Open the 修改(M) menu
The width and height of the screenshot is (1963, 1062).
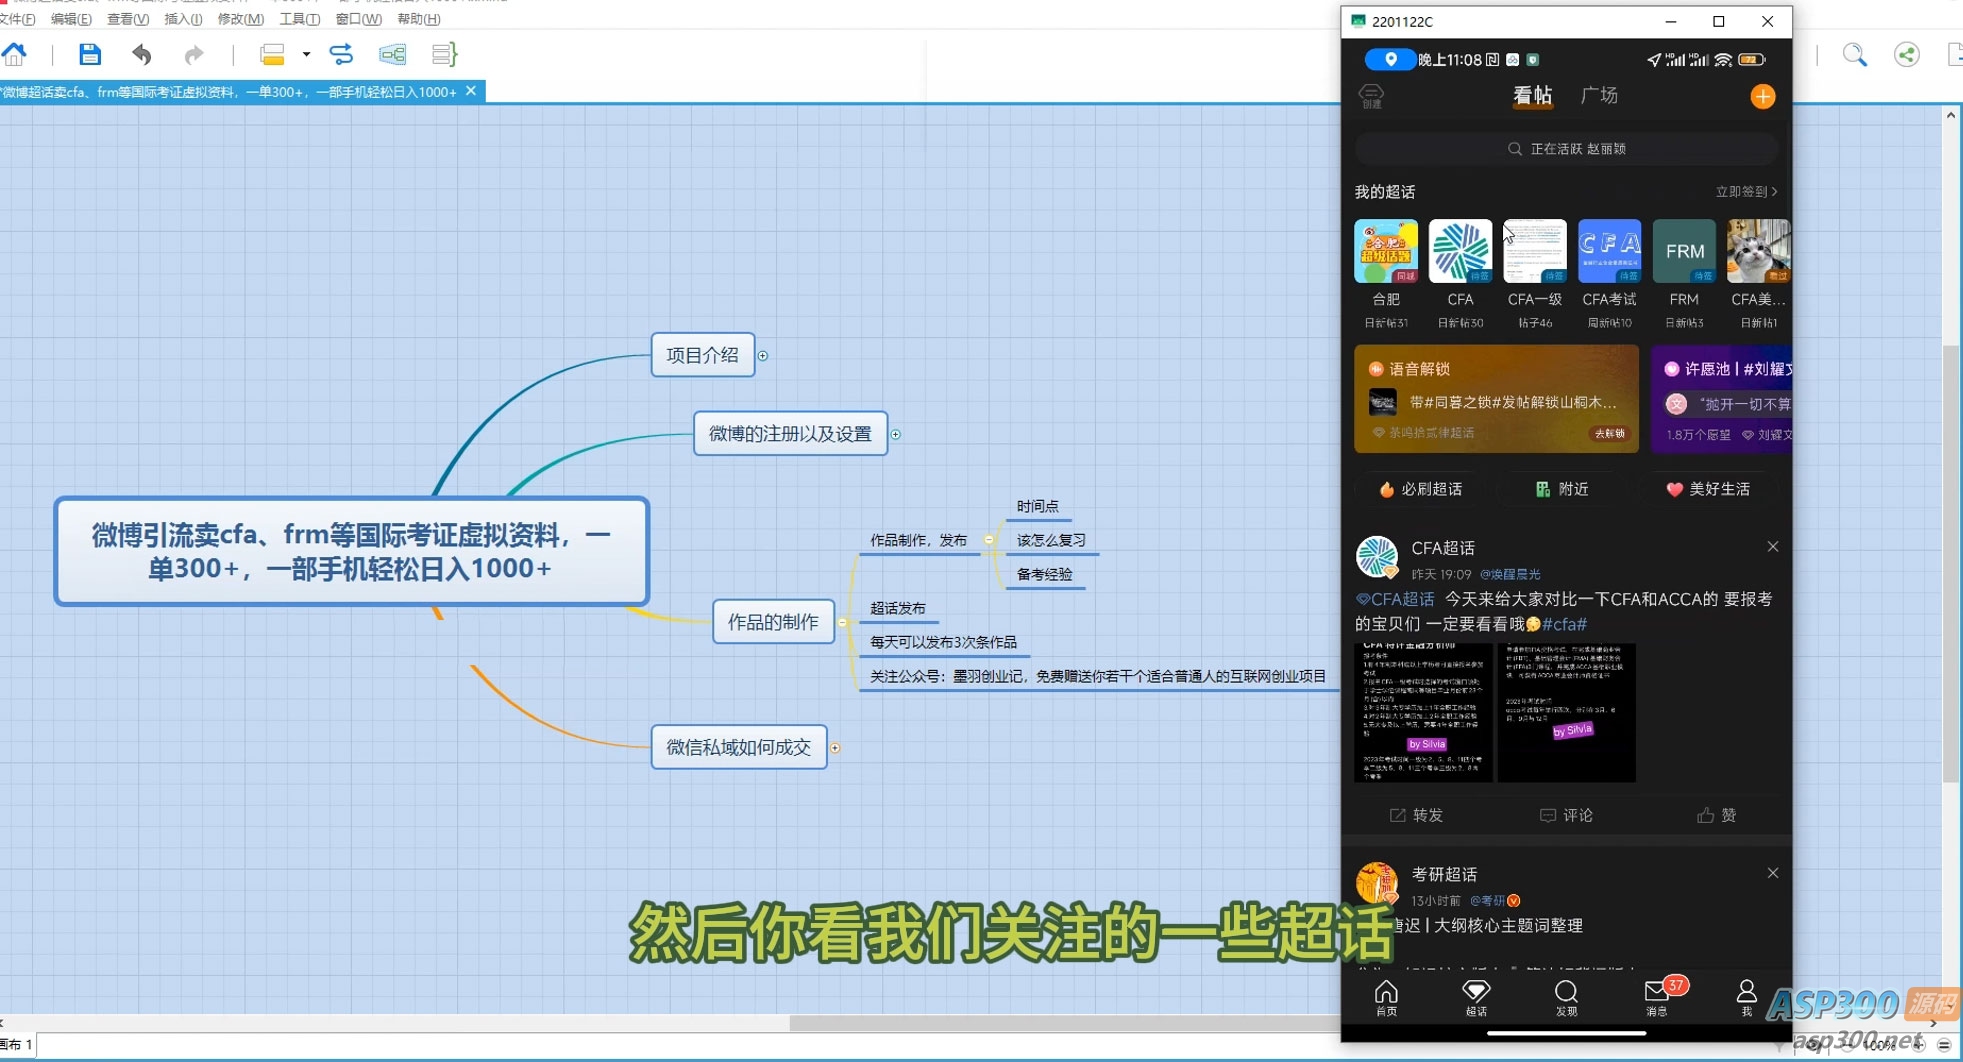pyautogui.click(x=241, y=19)
